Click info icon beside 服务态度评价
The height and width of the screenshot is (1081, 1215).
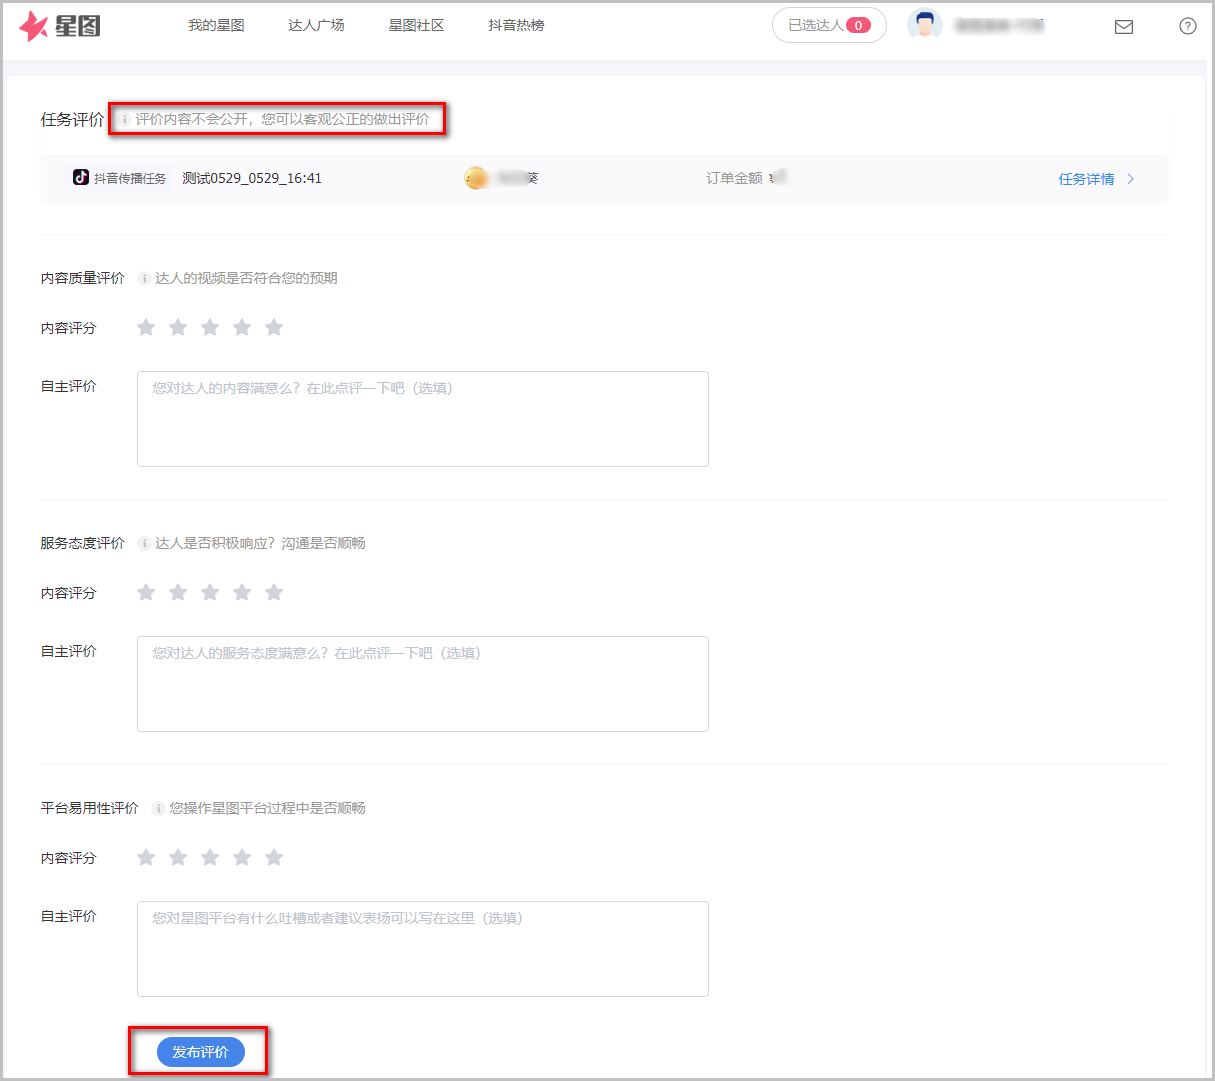tap(144, 544)
